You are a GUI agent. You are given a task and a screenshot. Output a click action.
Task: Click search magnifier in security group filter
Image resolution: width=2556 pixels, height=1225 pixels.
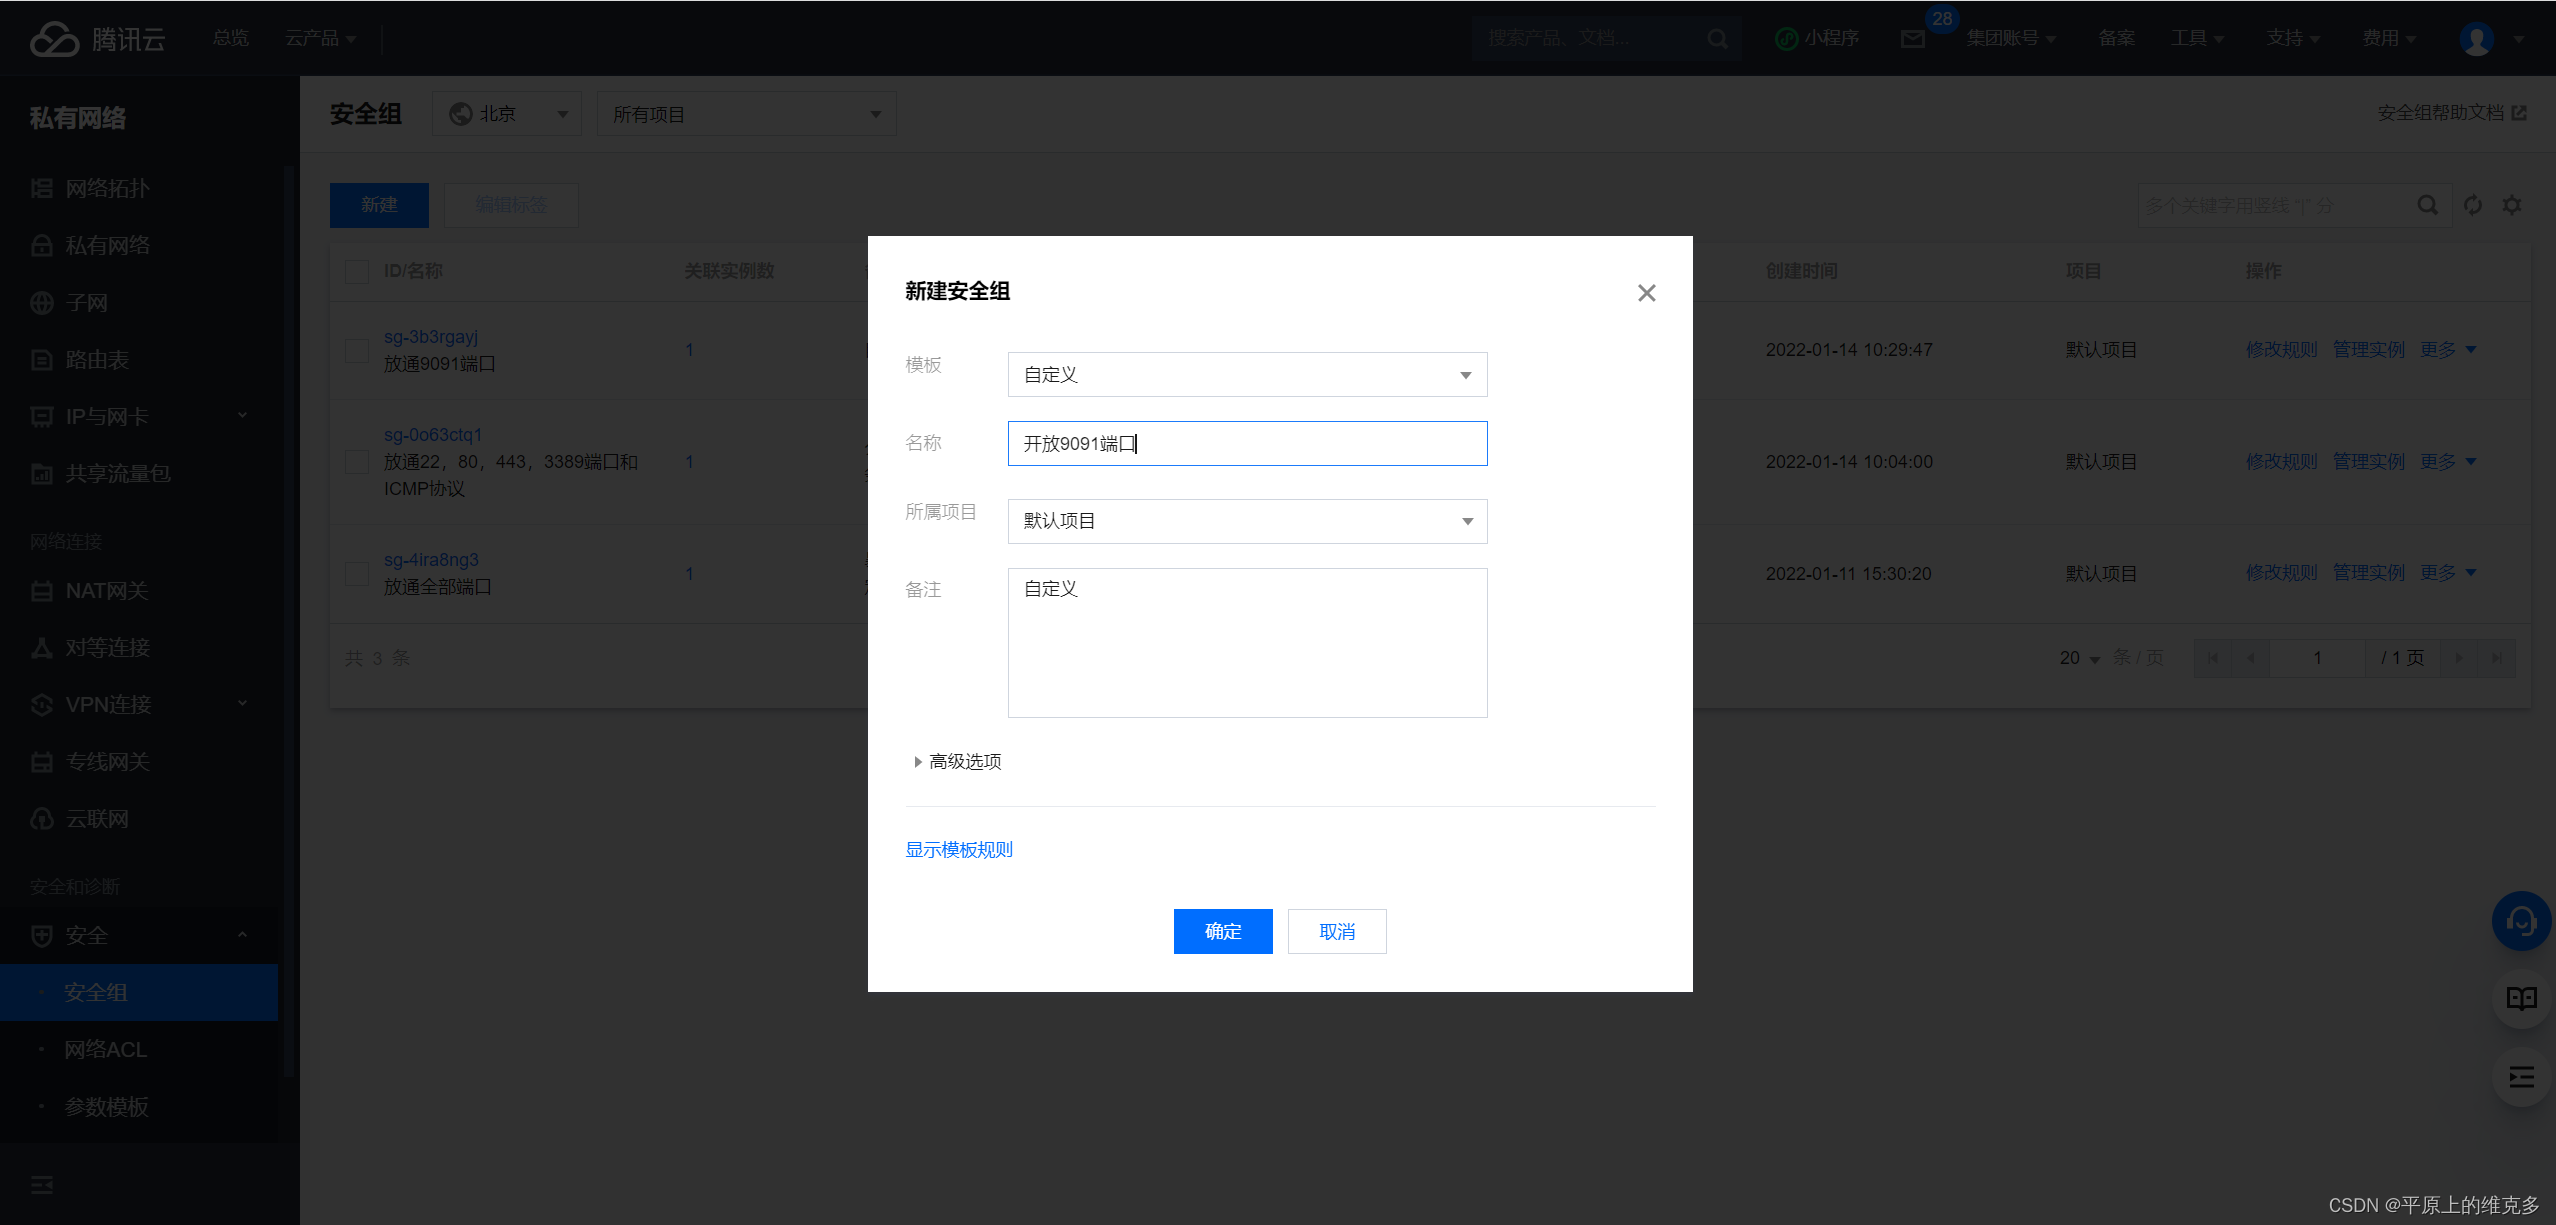2427,205
